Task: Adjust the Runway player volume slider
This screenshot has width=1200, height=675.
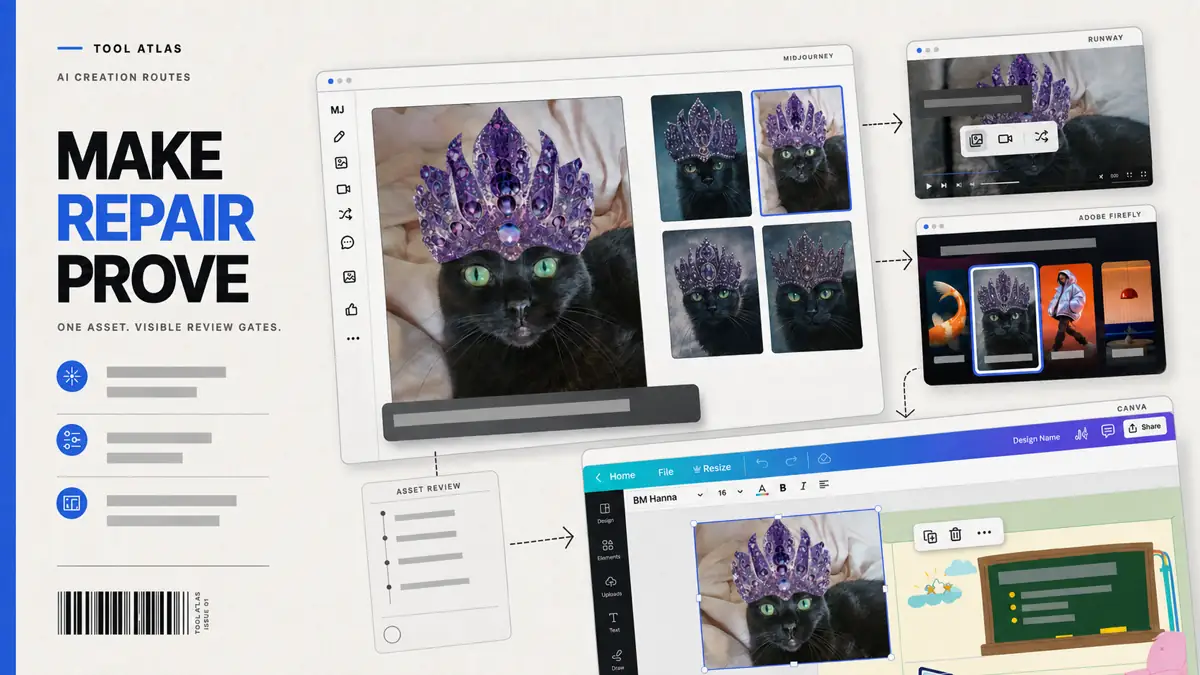Action: [x=999, y=183]
